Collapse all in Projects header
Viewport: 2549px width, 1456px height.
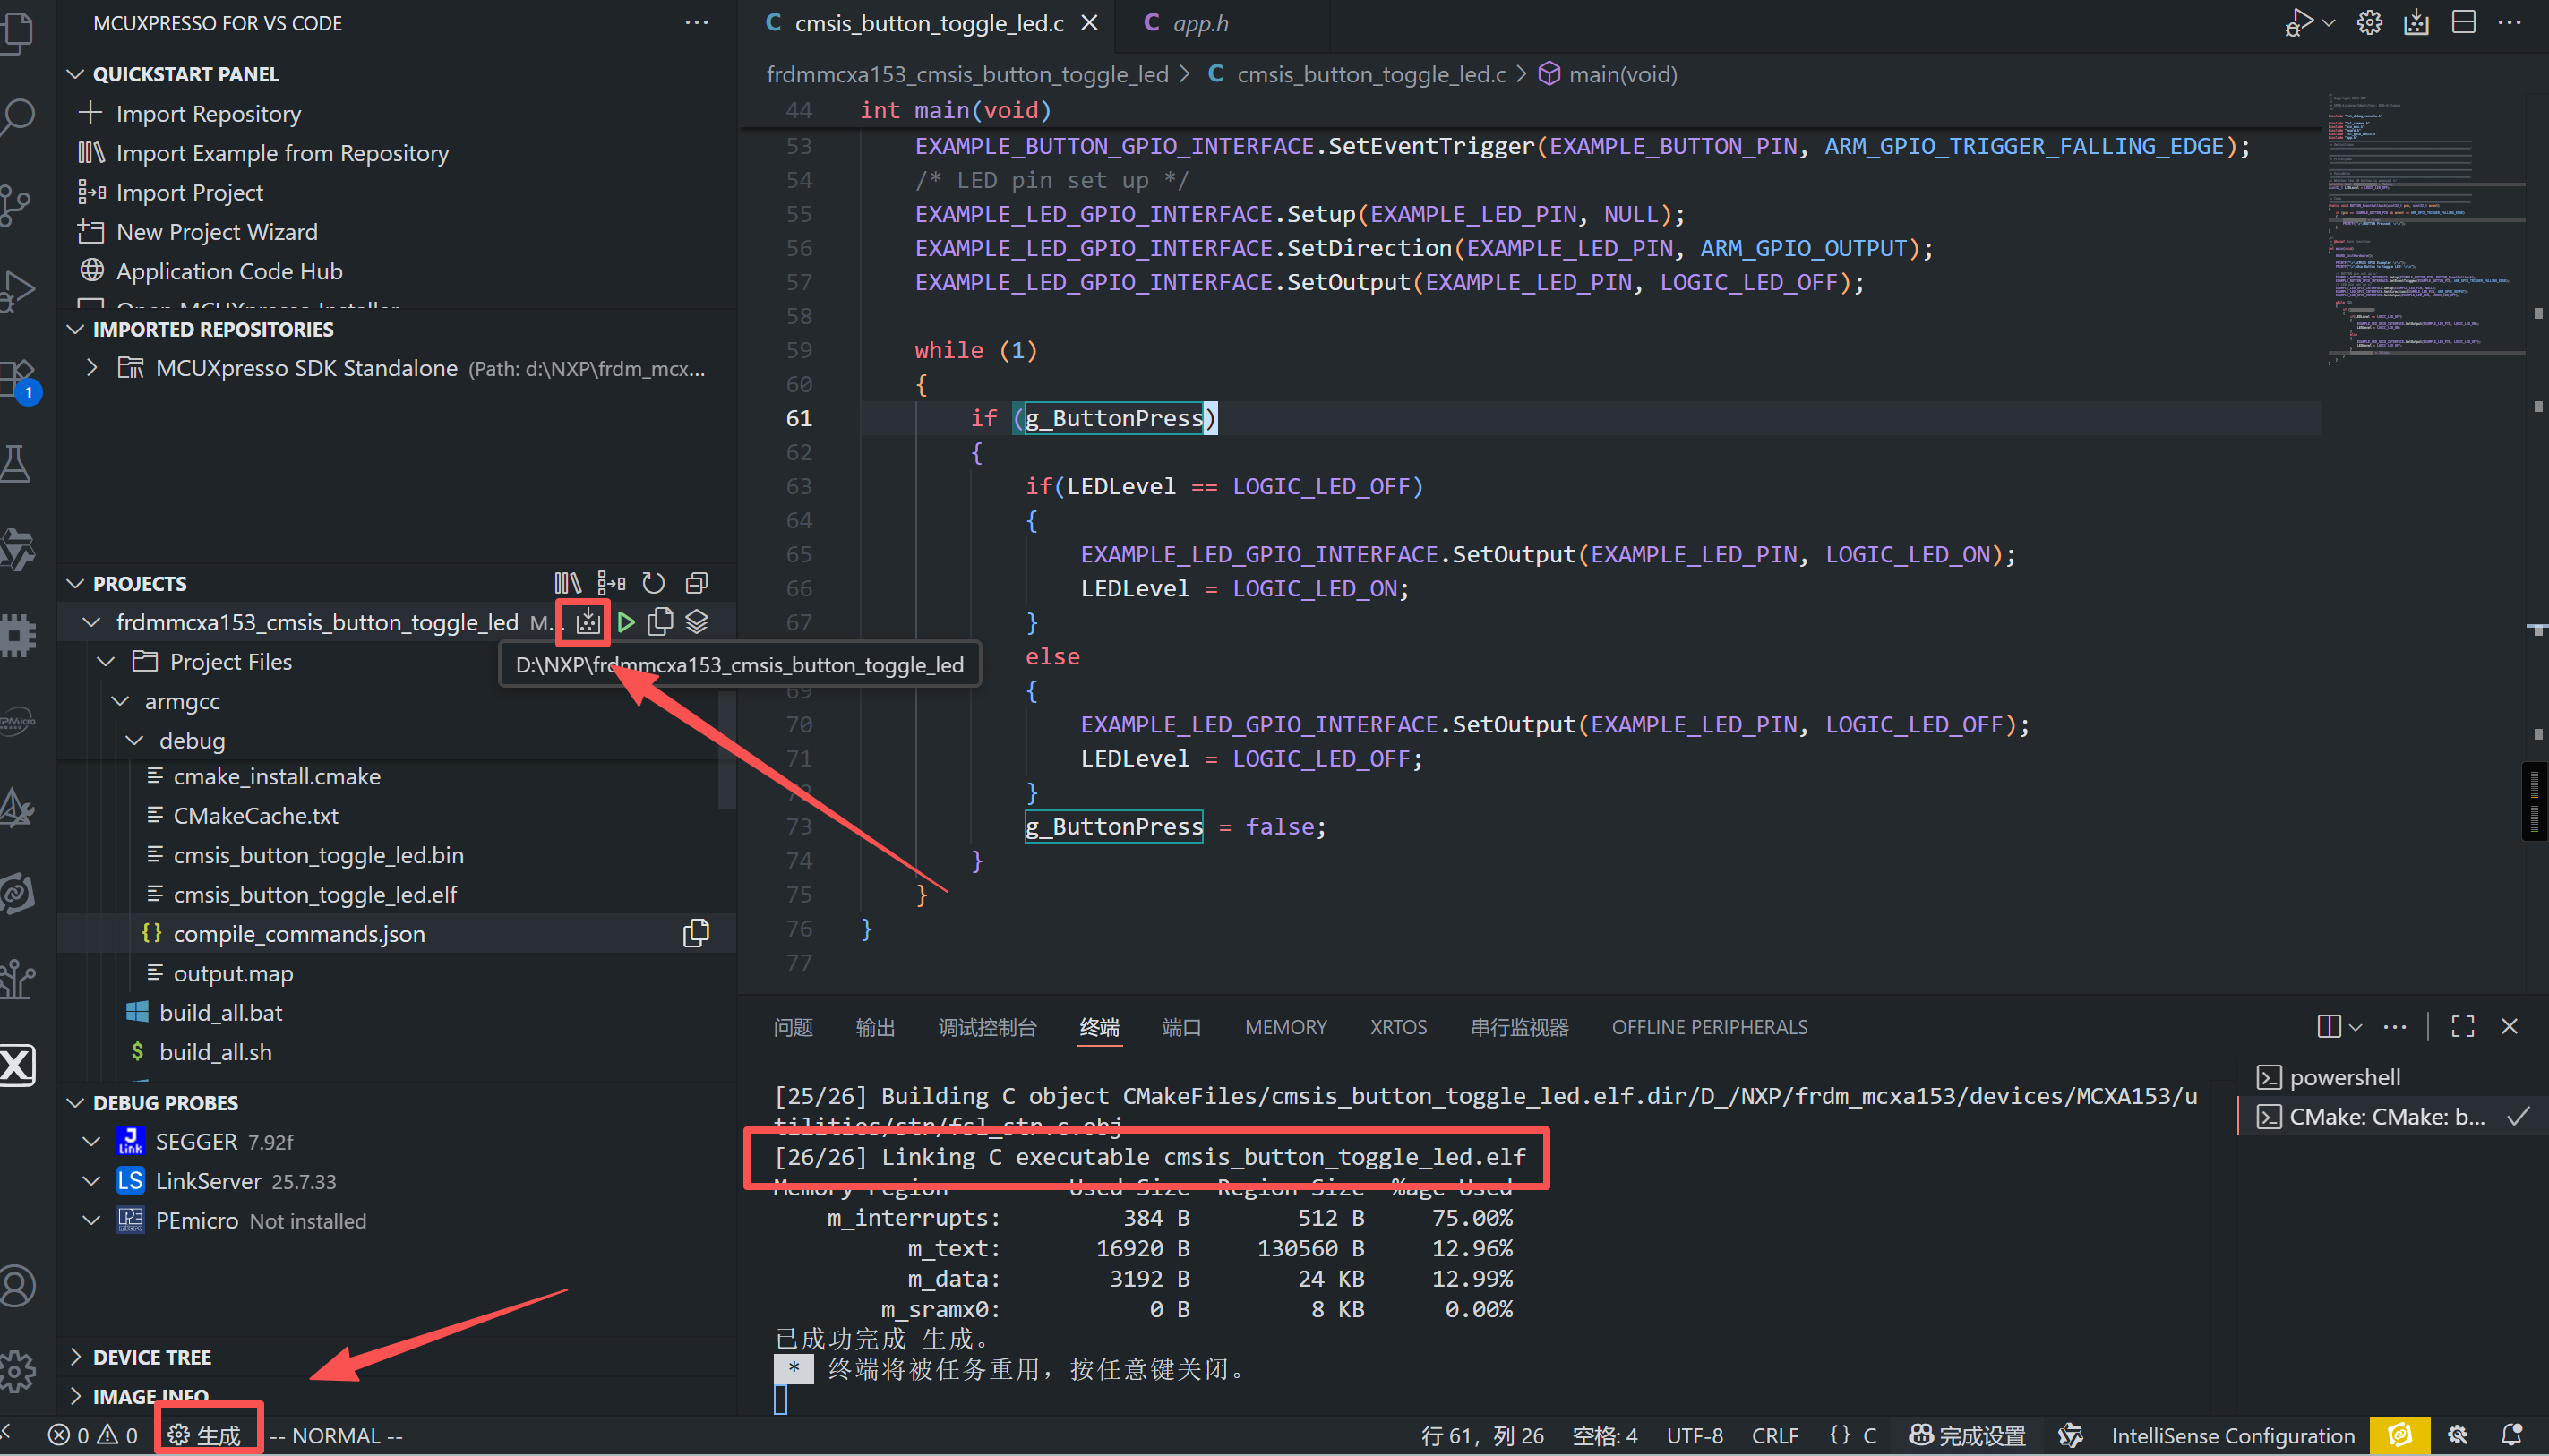pos(697,583)
